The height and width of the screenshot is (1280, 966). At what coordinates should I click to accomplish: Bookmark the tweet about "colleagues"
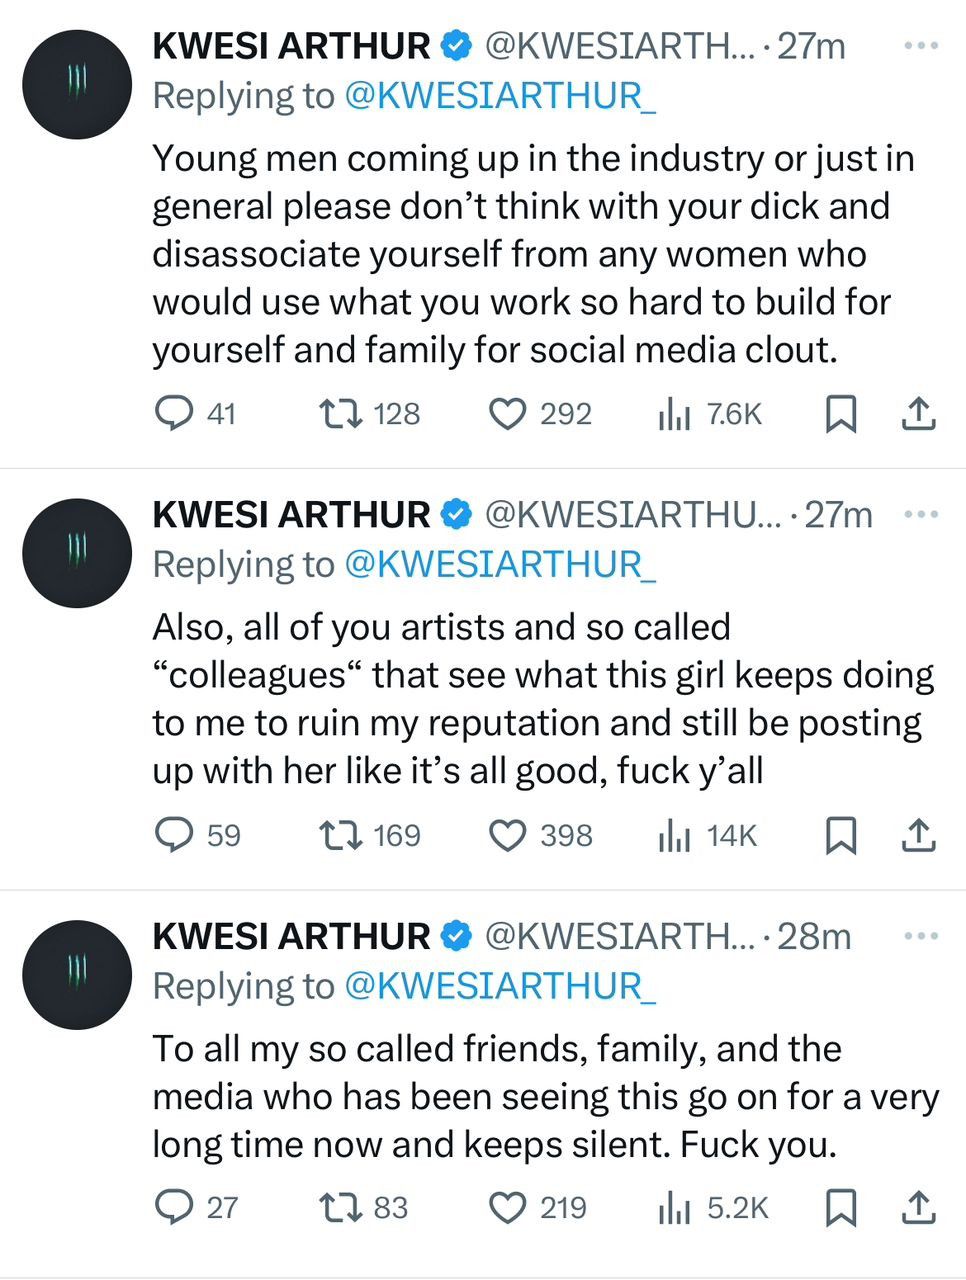pyautogui.click(x=840, y=835)
